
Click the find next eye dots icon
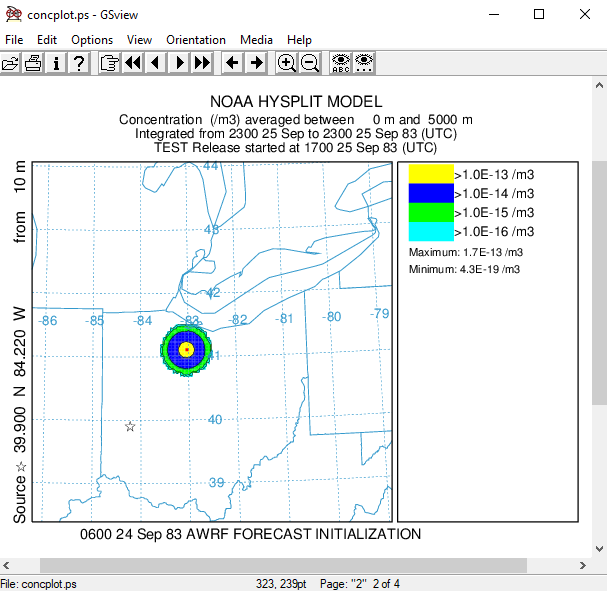(364, 63)
